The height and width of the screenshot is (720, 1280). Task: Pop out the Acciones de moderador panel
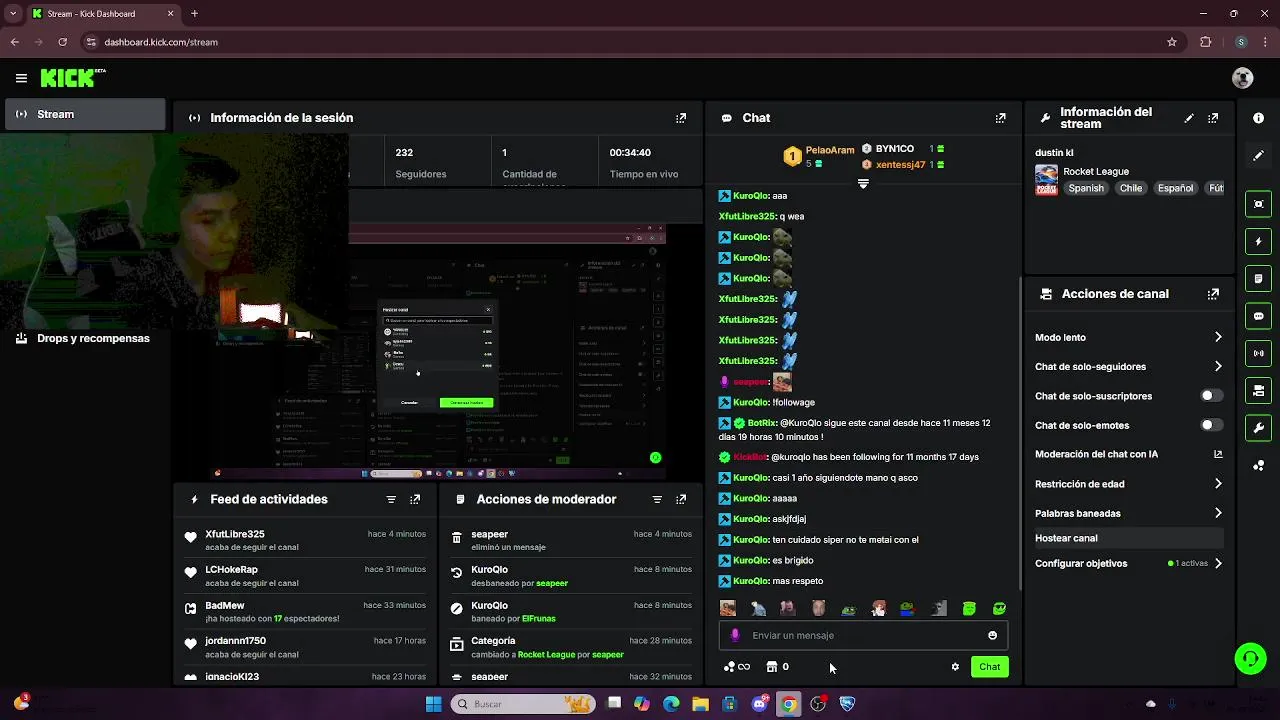[681, 499]
